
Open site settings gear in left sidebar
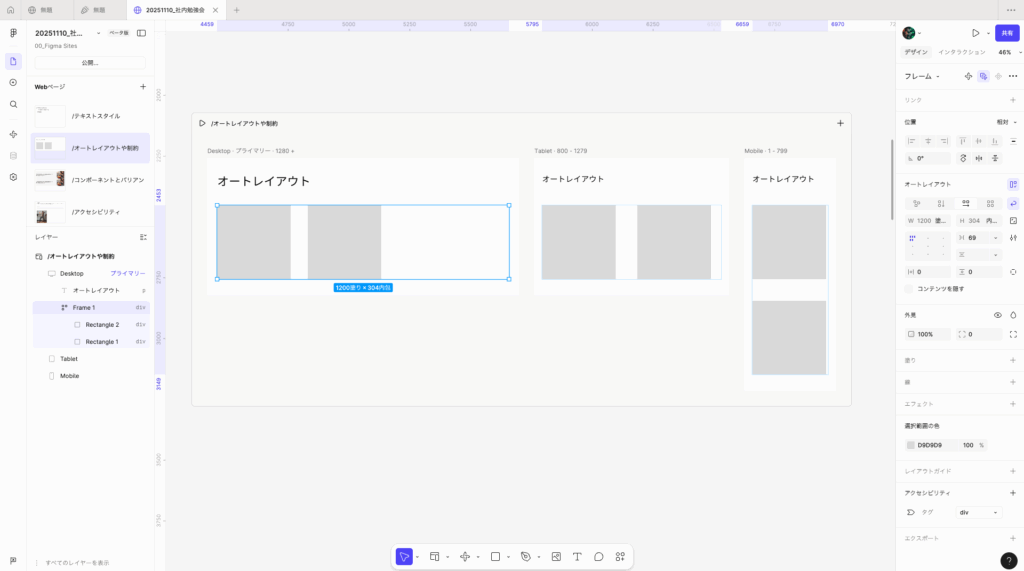click(13, 177)
